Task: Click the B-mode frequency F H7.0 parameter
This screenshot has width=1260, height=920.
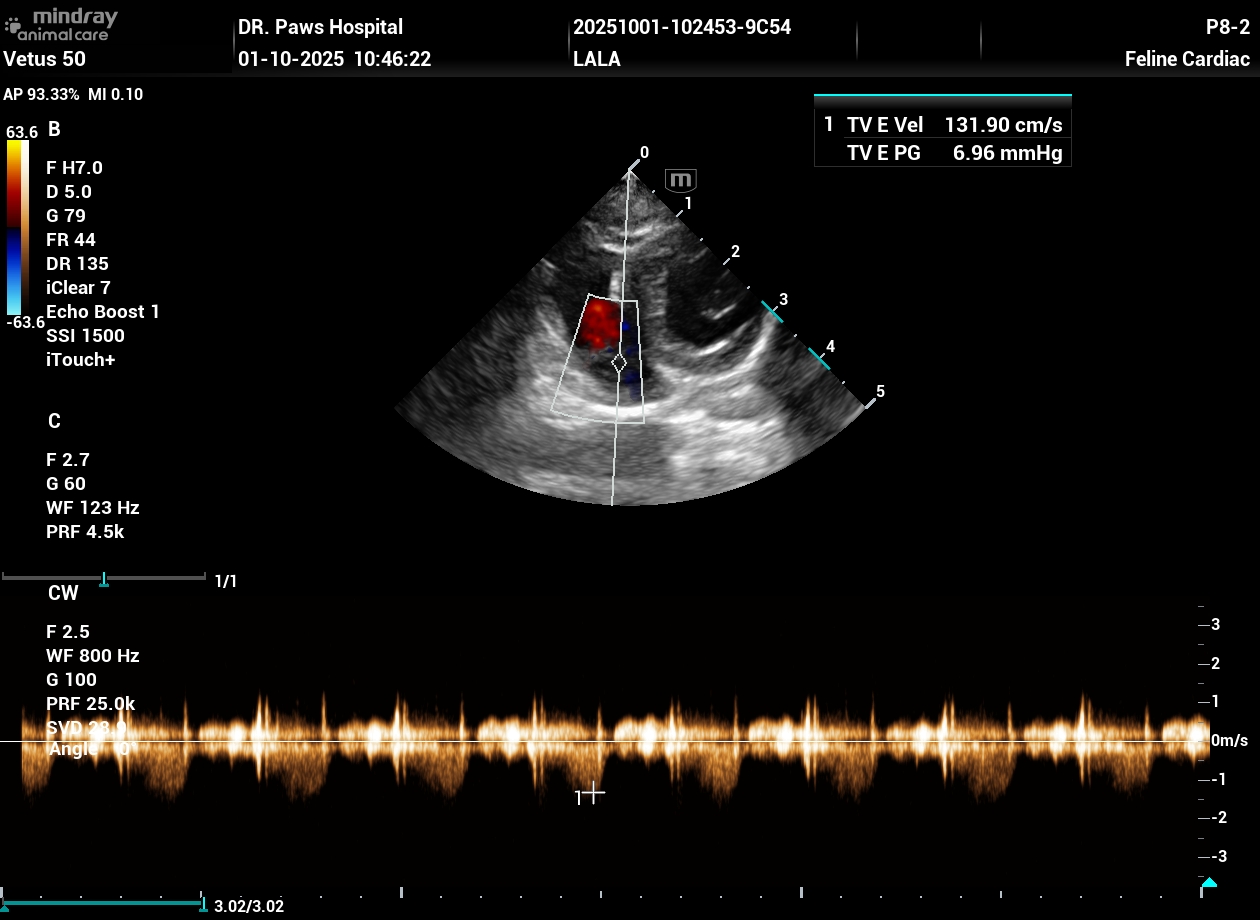Action: point(74,168)
